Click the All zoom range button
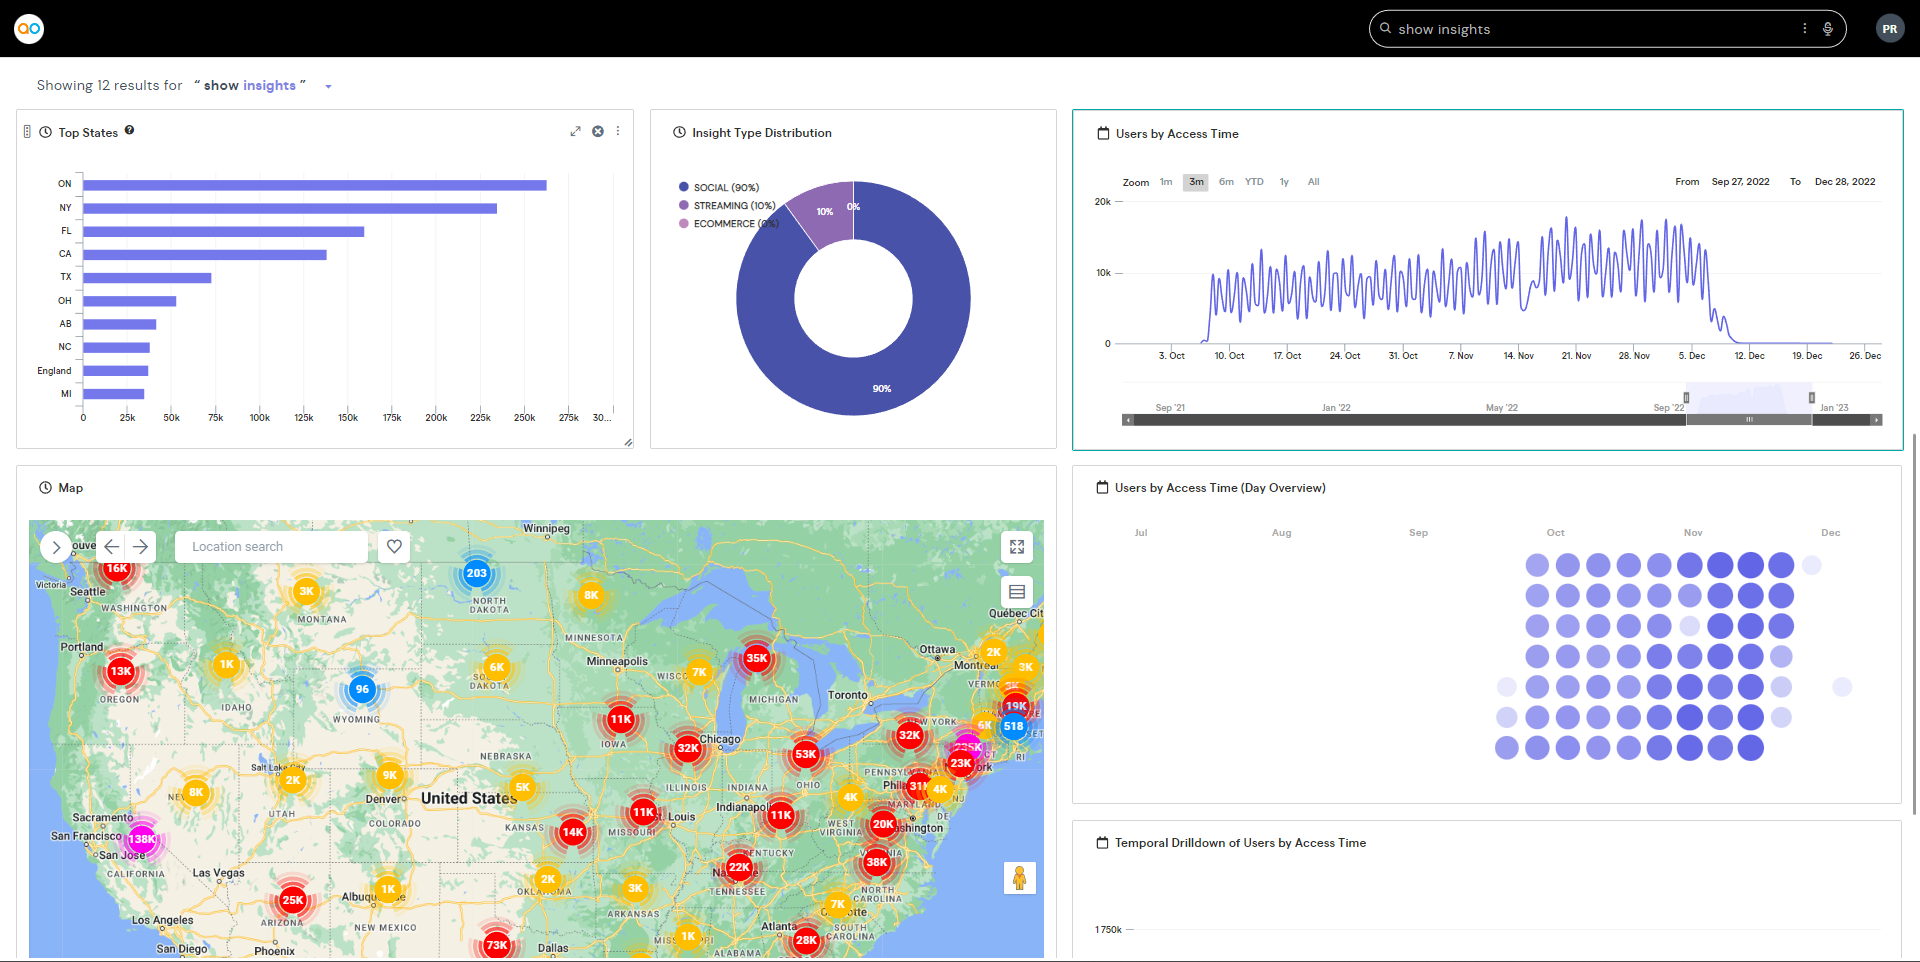 point(1313,182)
